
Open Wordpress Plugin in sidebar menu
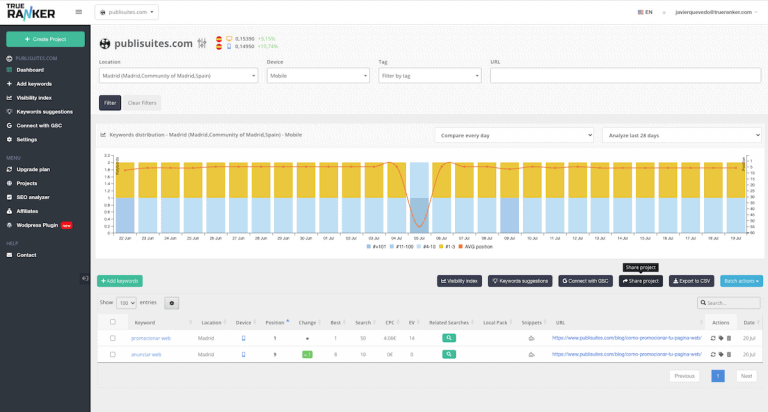pos(37,225)
